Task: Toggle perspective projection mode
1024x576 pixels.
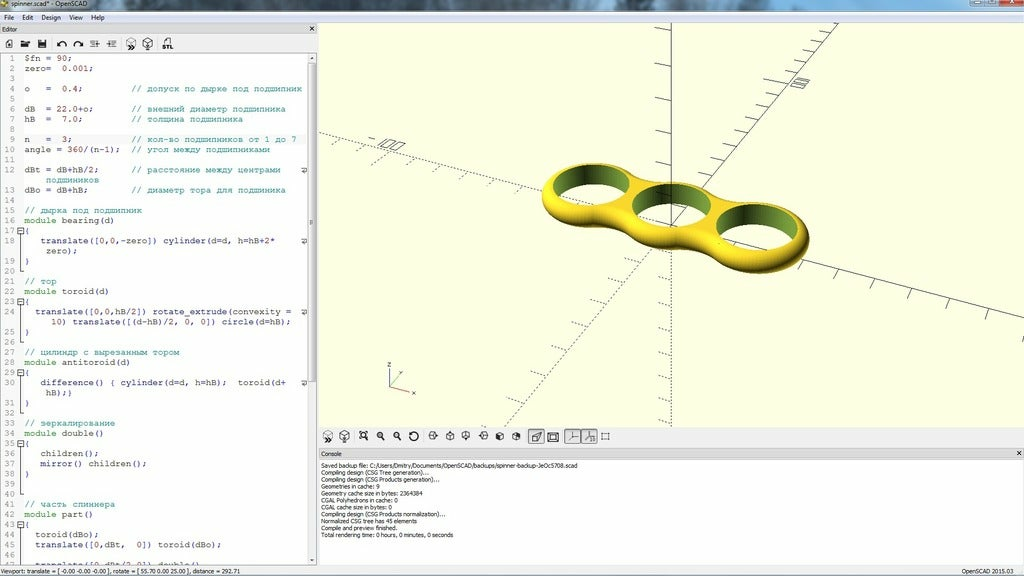Action: (535, 436)
